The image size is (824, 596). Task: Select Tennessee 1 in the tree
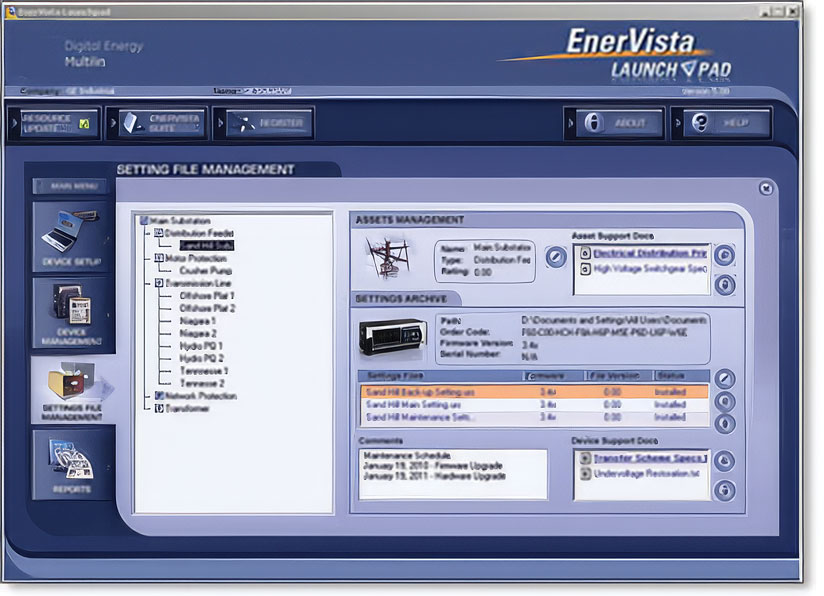pyautogui.click(x=204, y=371)
